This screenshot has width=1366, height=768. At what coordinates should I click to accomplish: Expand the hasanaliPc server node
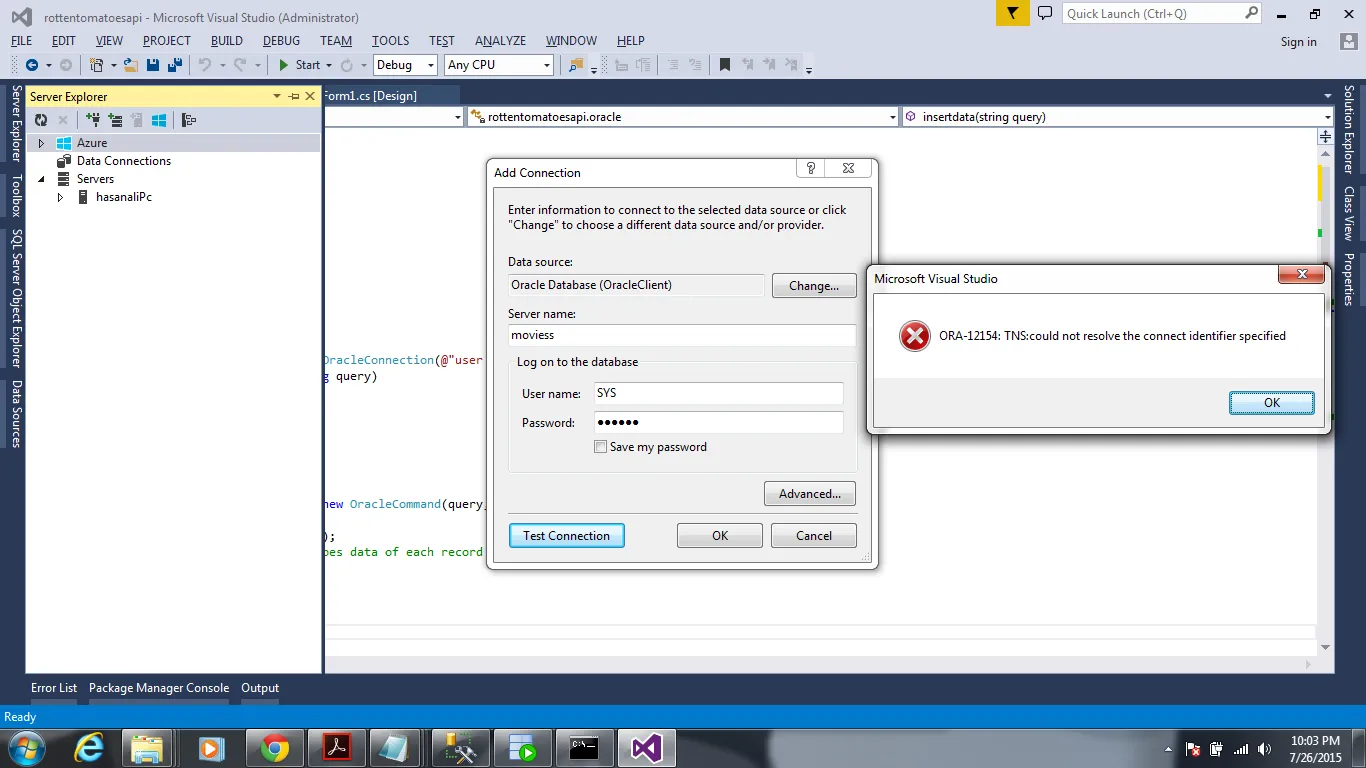click(x=60, y=197)
